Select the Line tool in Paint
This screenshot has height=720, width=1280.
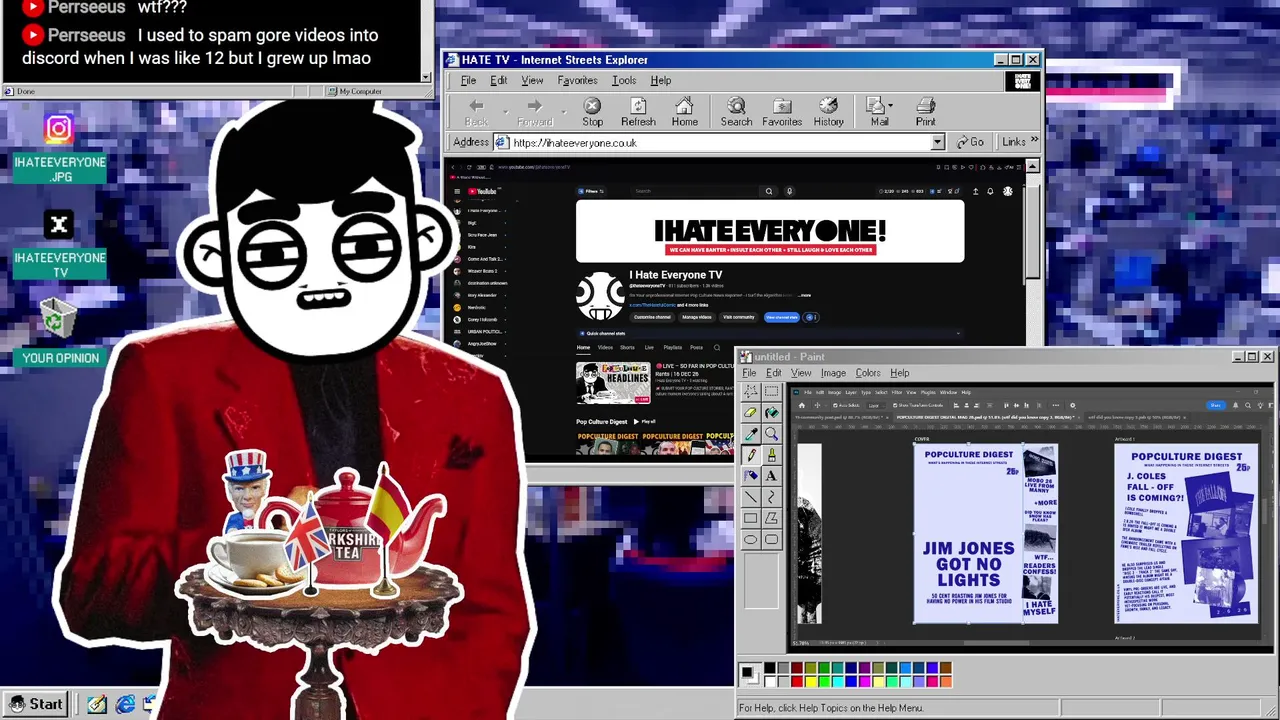pos(750,496)
